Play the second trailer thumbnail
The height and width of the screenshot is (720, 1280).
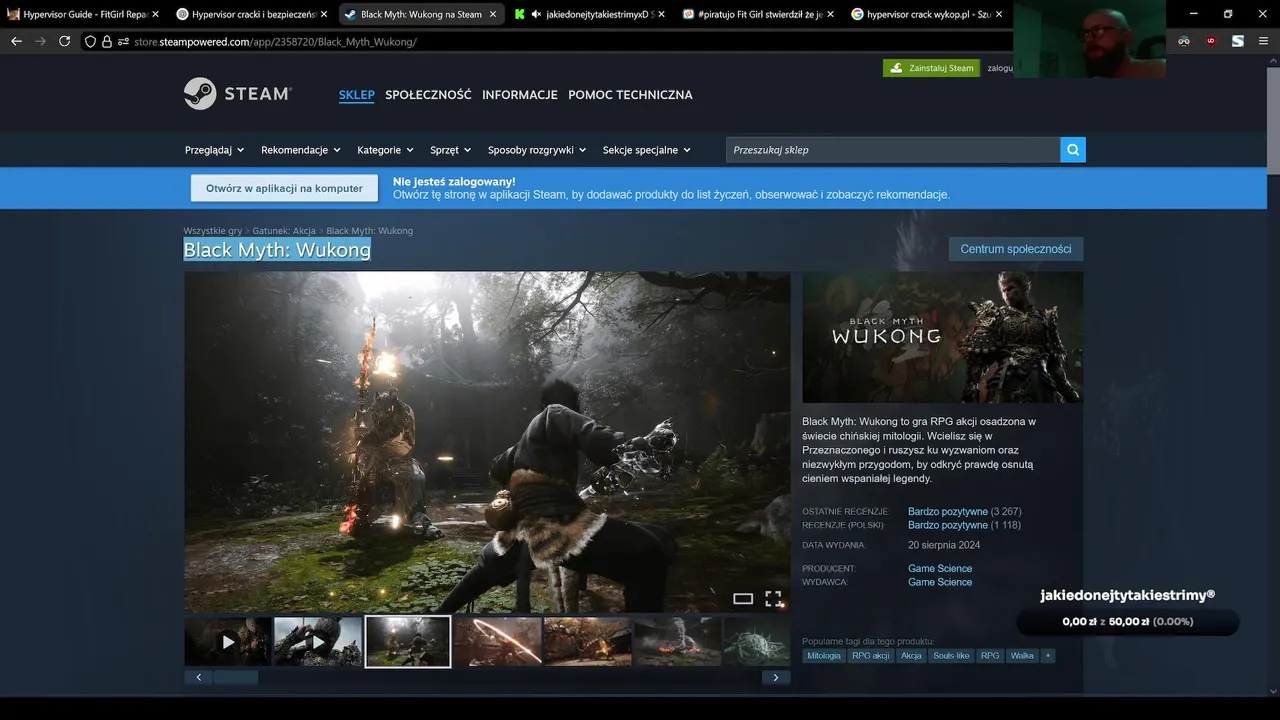pos(318,642)
